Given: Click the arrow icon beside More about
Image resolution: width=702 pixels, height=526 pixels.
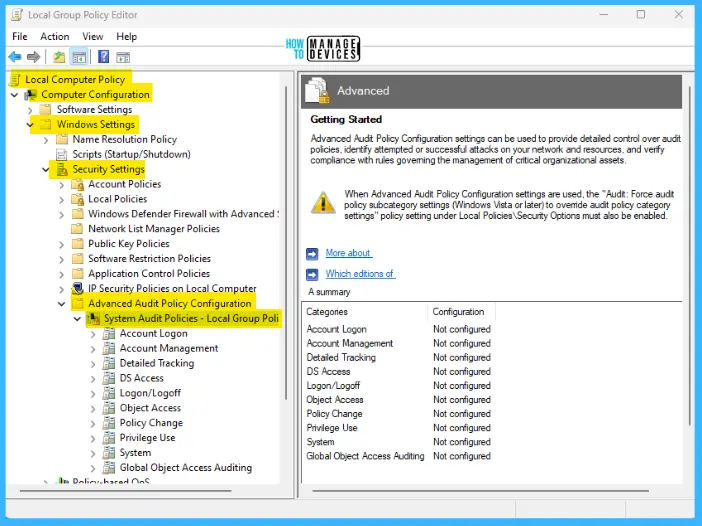Looking at the screenshot, I should point(312,254).
